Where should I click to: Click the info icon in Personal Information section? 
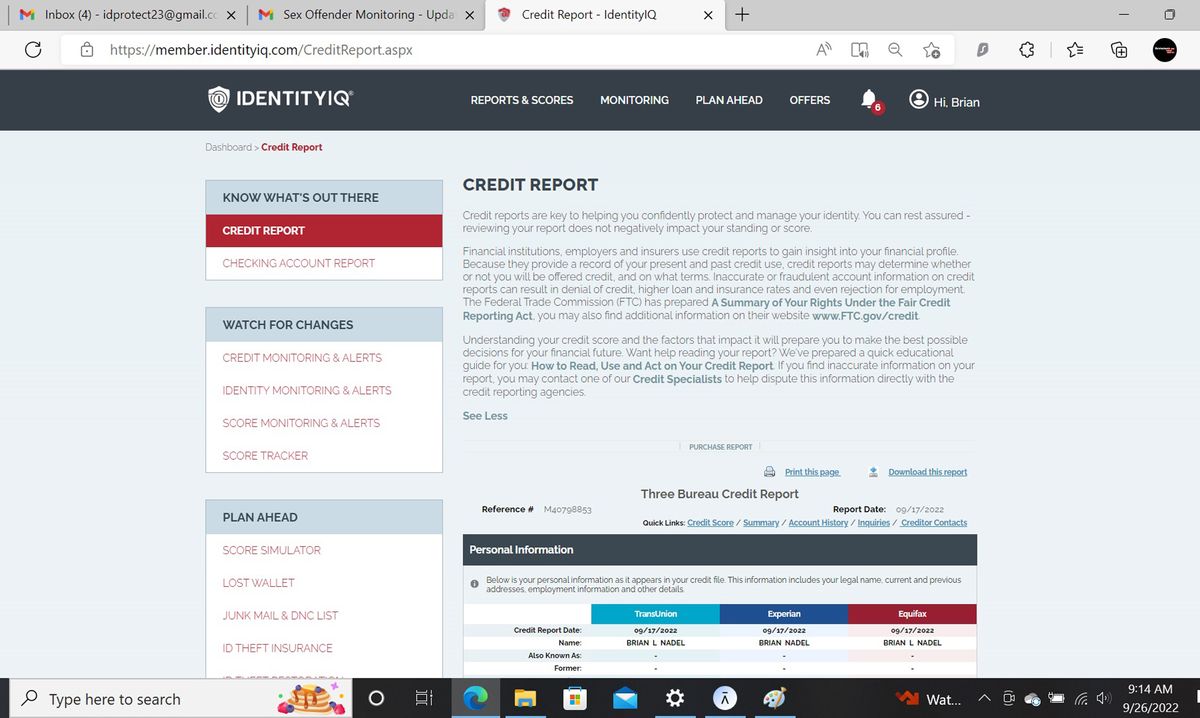(x=474, y=583)
